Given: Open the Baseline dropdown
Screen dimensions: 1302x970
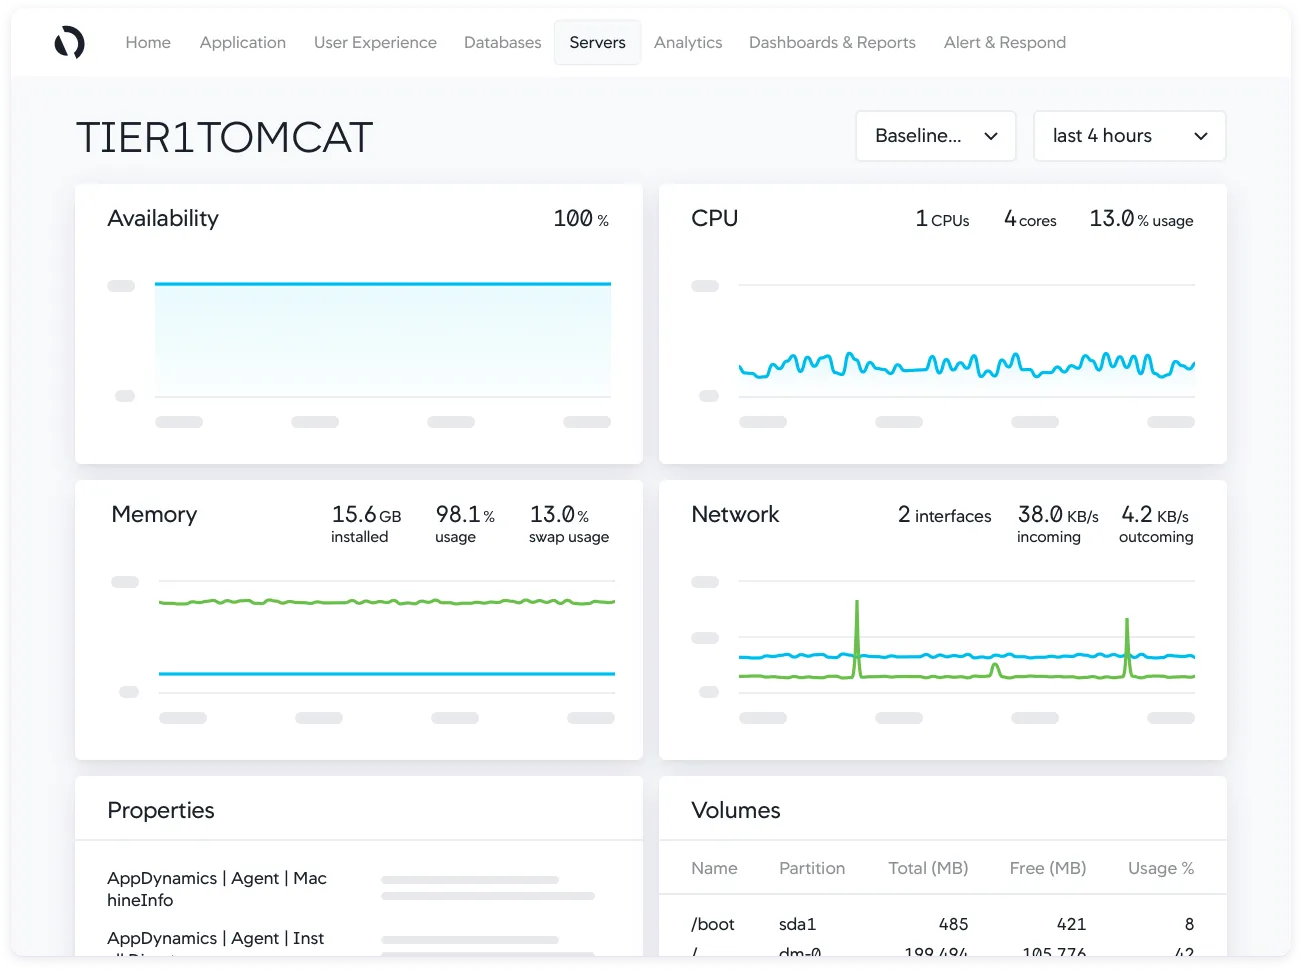Looking at the screenshot, I should [x=935, y=135].
